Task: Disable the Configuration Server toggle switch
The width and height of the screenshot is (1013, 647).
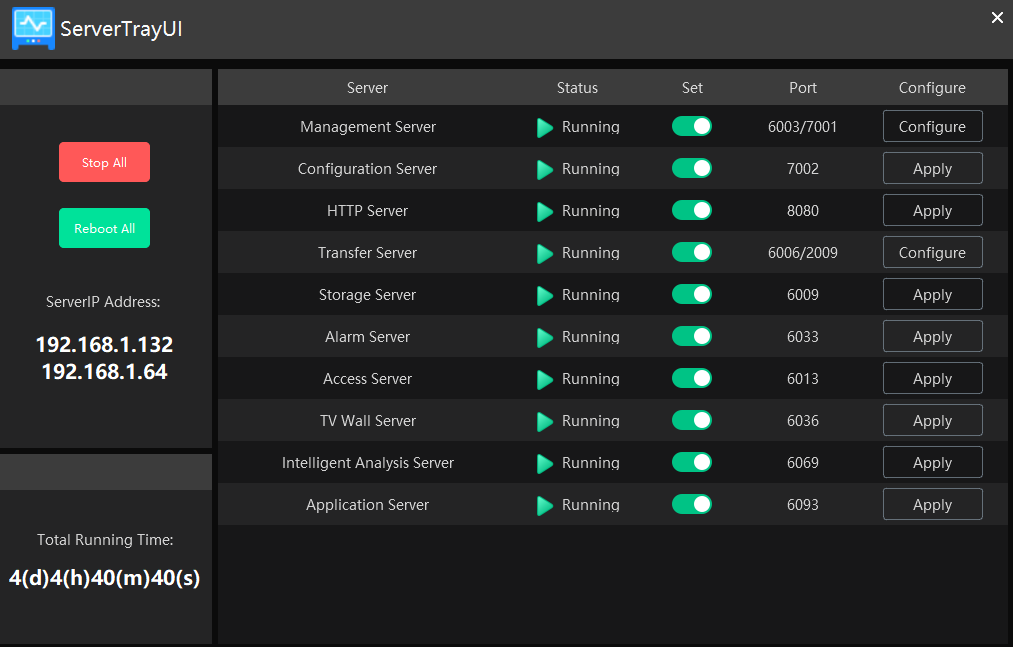Action: pos(692,168)
